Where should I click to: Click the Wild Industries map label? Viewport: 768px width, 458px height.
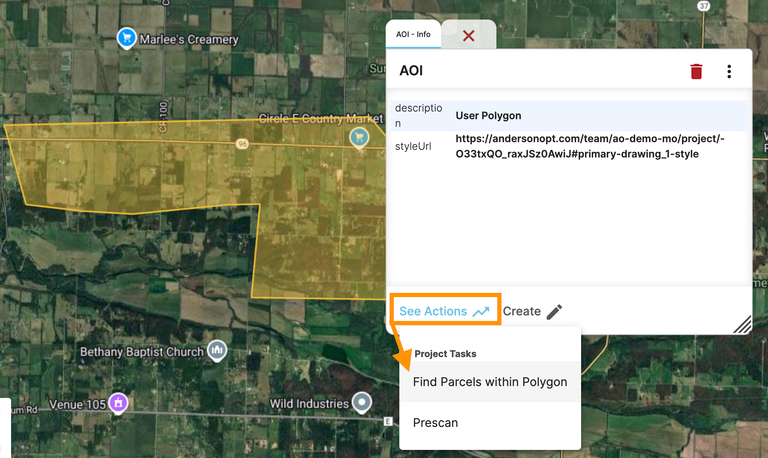click(x=309, y=404)
